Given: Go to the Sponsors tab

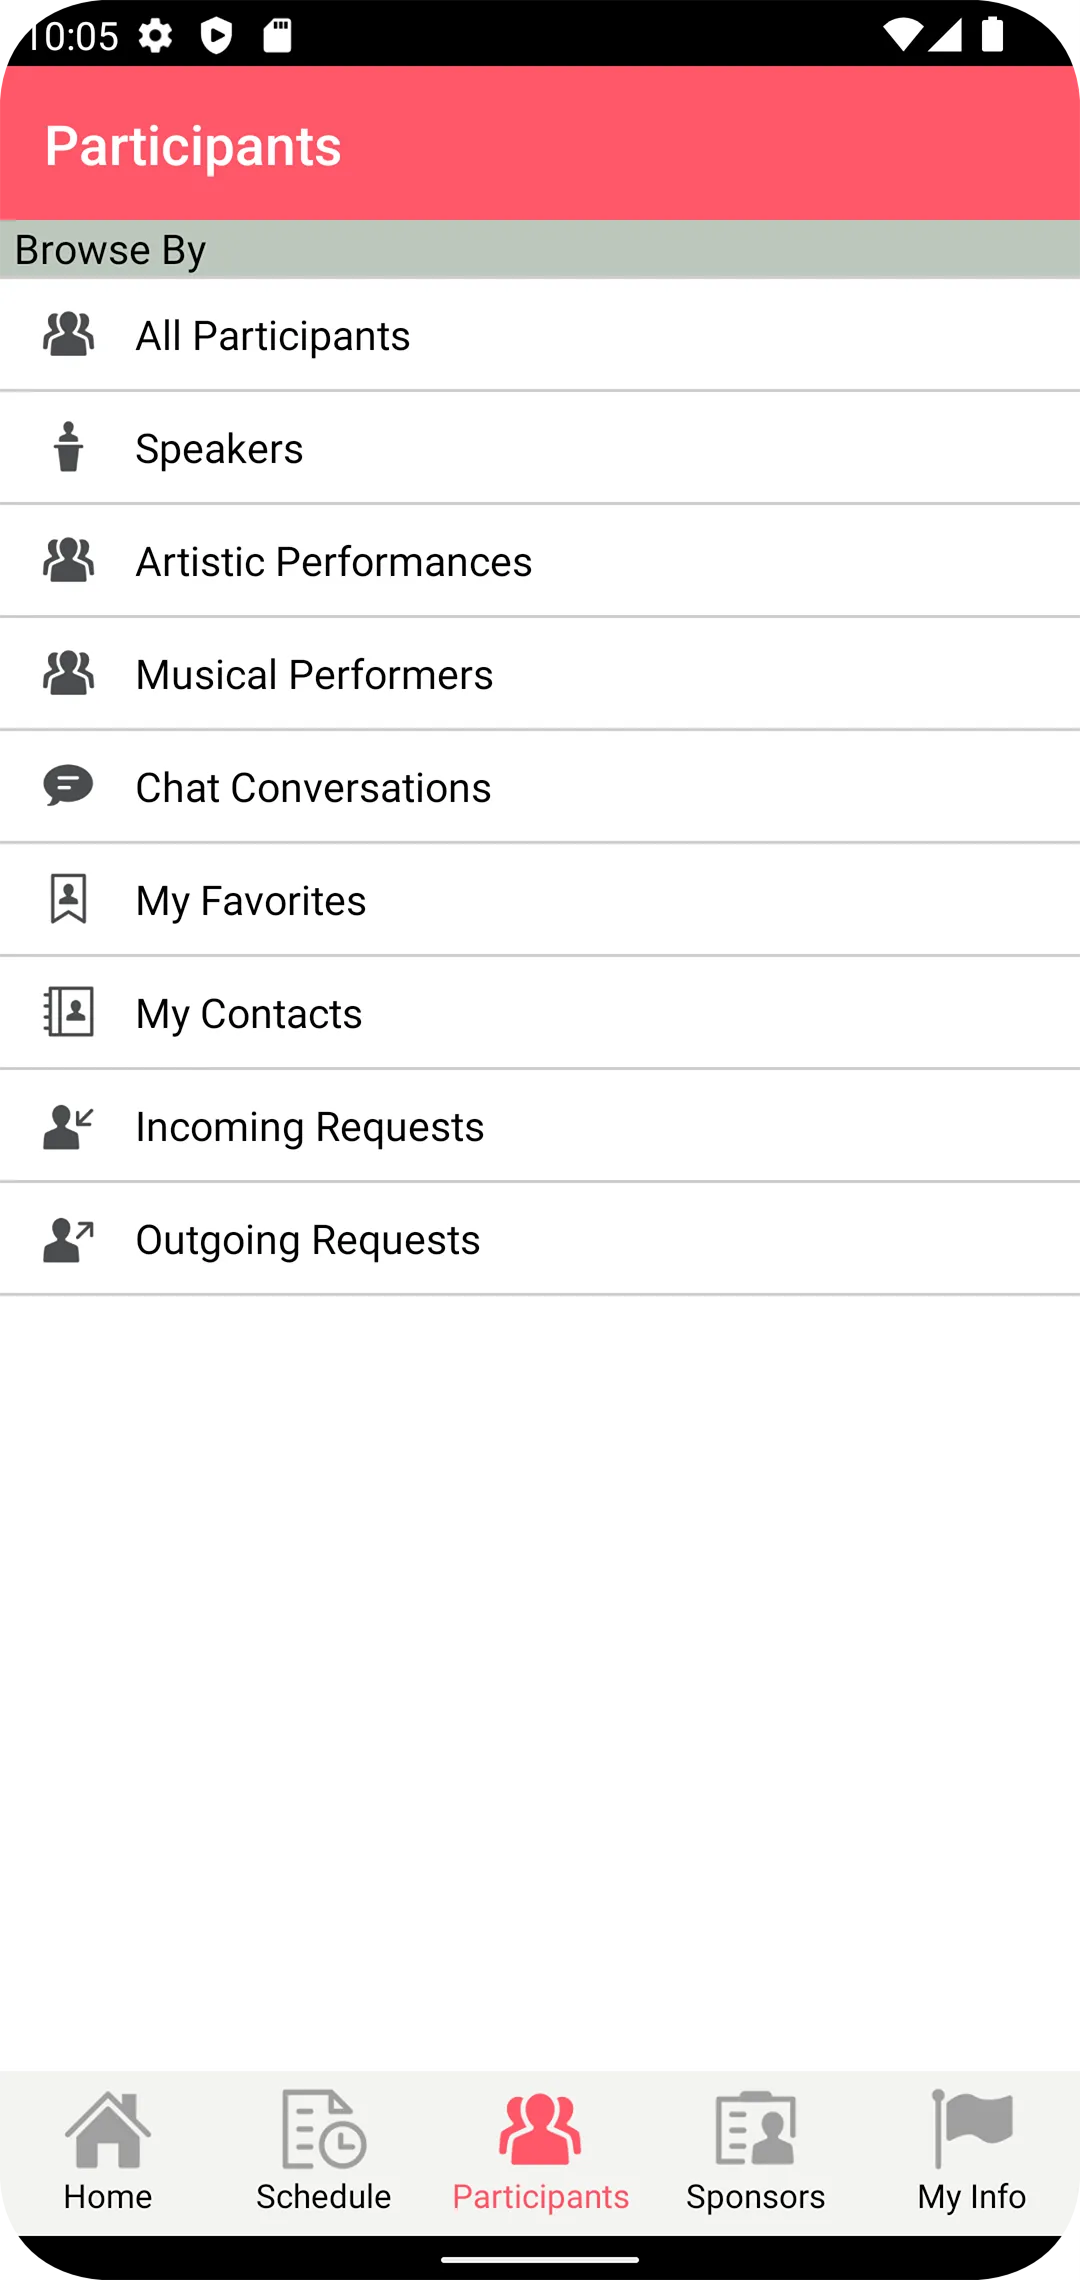Looking at the screenshot, I should pos(756,2152).
